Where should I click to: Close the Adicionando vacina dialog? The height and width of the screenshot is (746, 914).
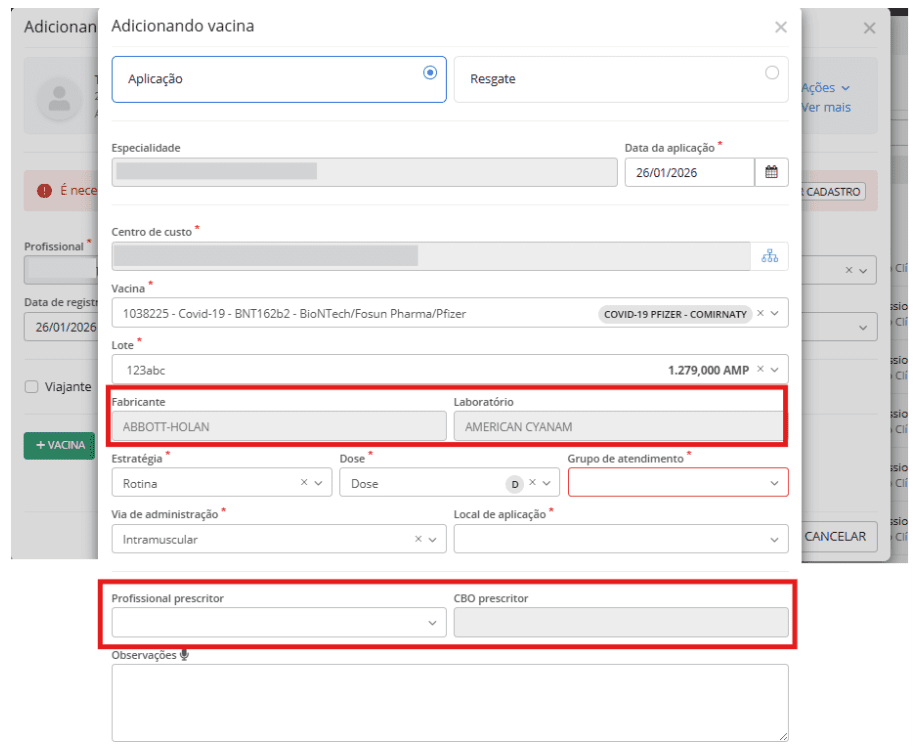[781, 27]
